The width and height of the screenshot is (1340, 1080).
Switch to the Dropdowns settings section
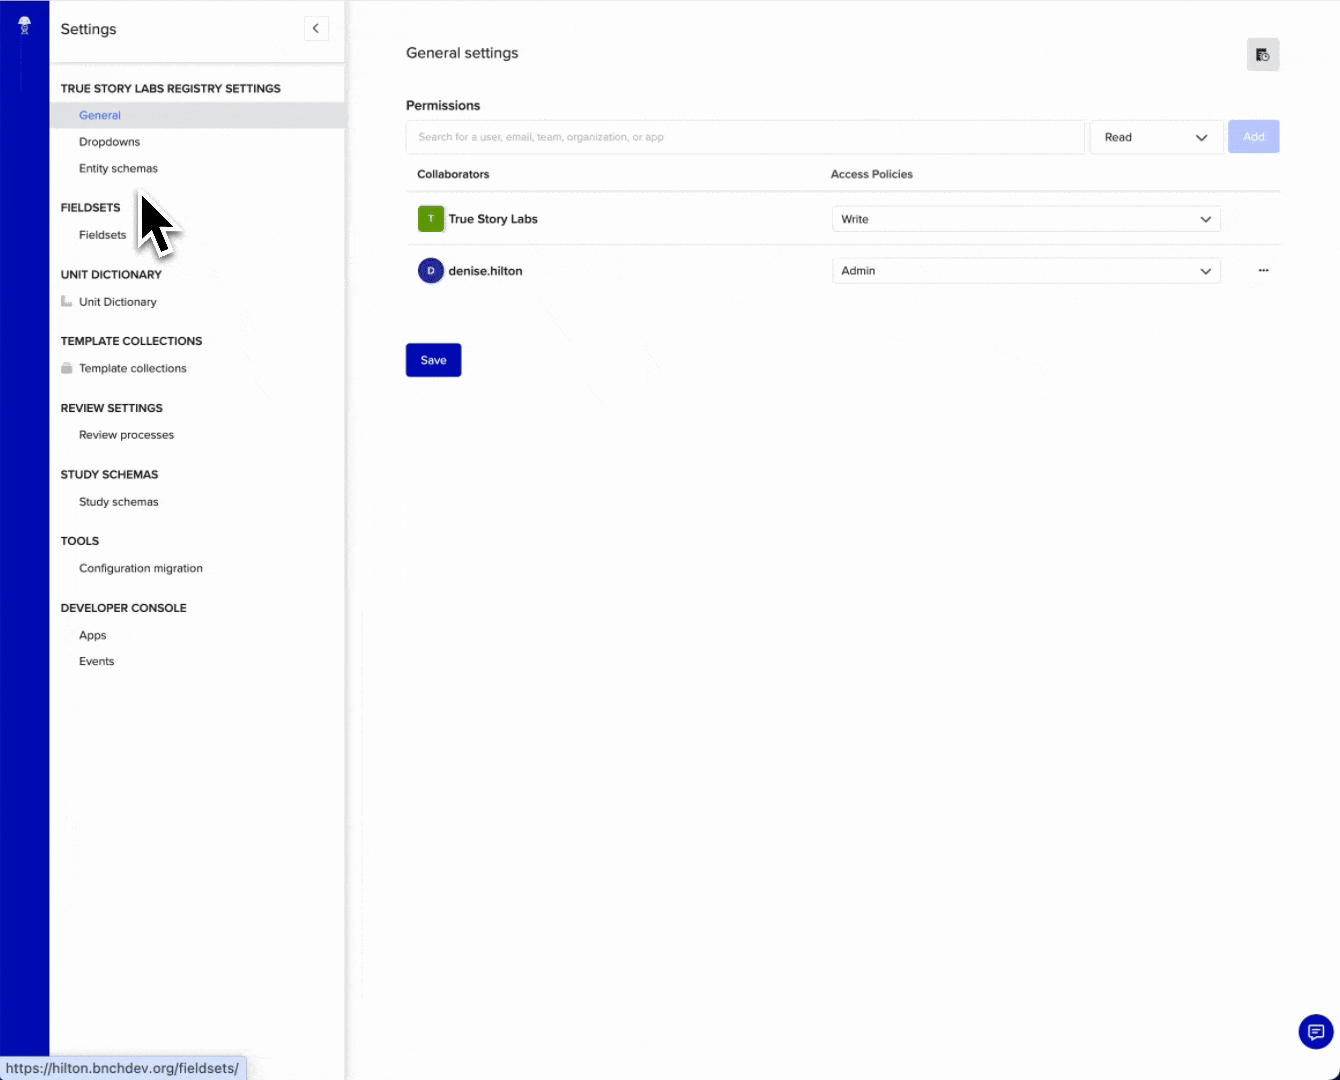pyautogui.click(x=109, y=141)
